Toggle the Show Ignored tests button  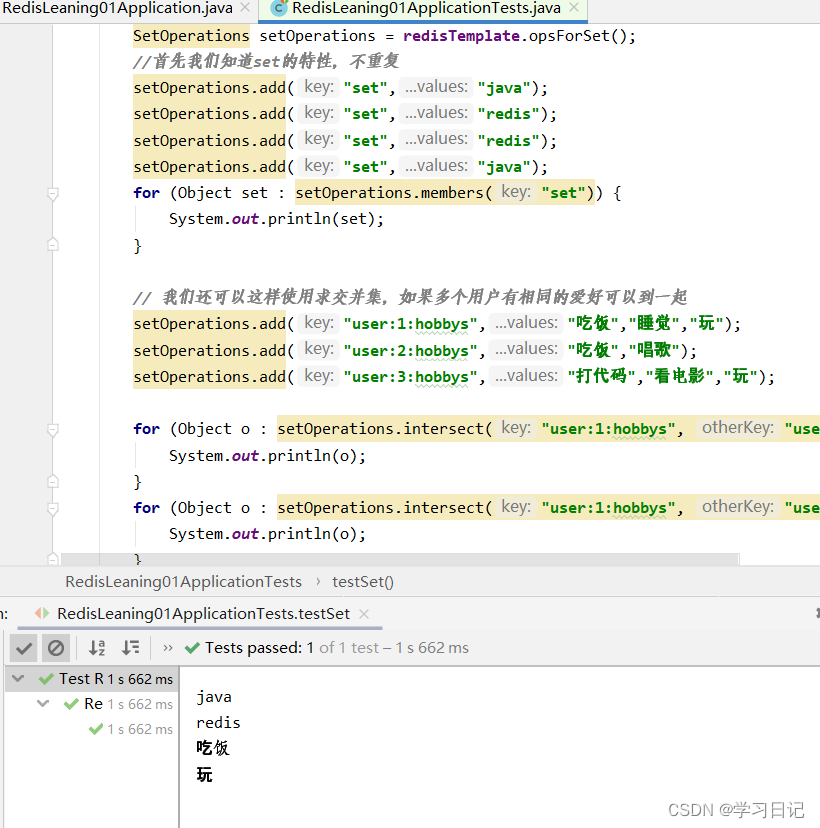coord(56,648)
